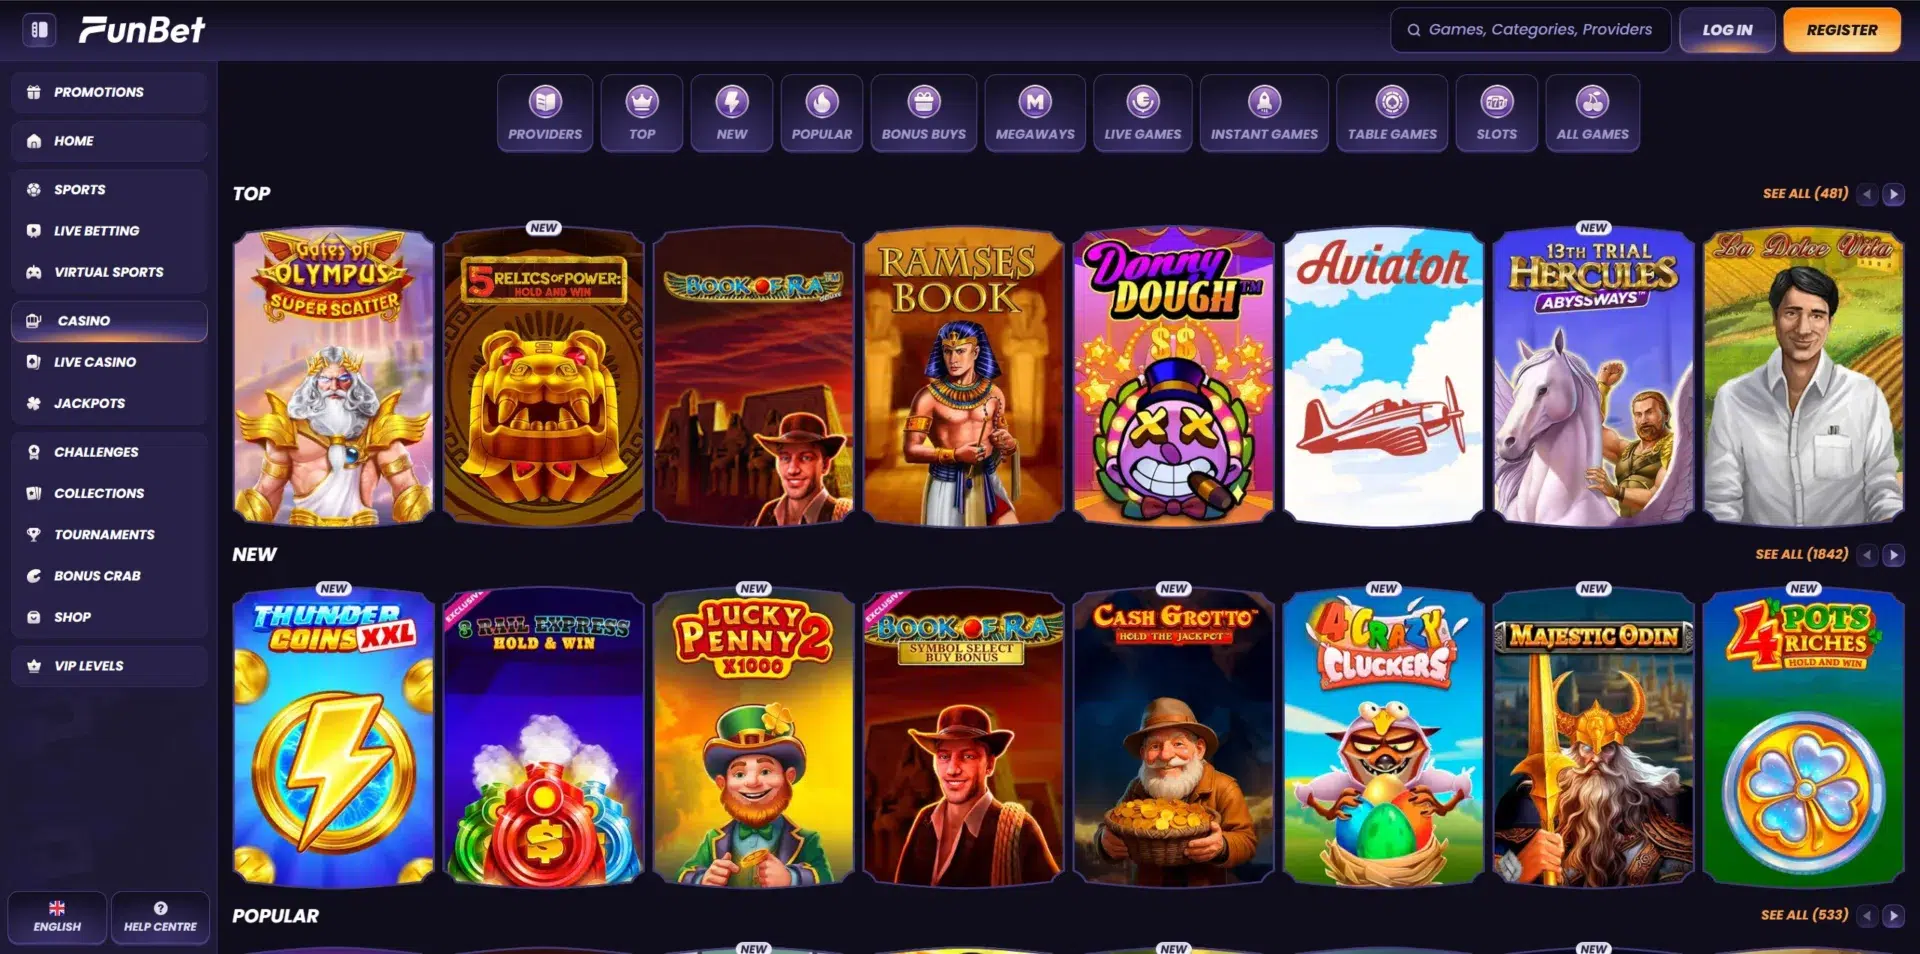
Task: Show next games in the TOP row
Action: (1893, 194)
